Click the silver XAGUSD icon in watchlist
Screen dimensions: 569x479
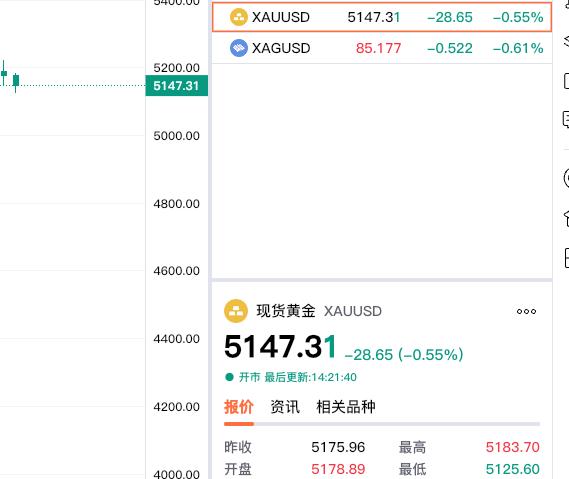coord(238,48)
